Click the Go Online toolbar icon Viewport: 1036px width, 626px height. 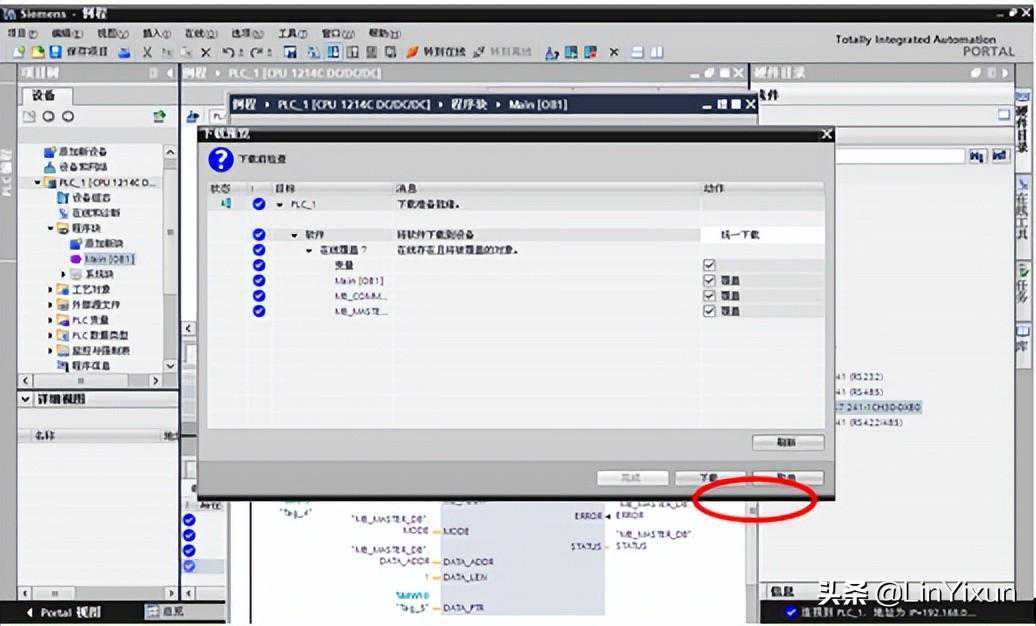[x=412, y=52]
